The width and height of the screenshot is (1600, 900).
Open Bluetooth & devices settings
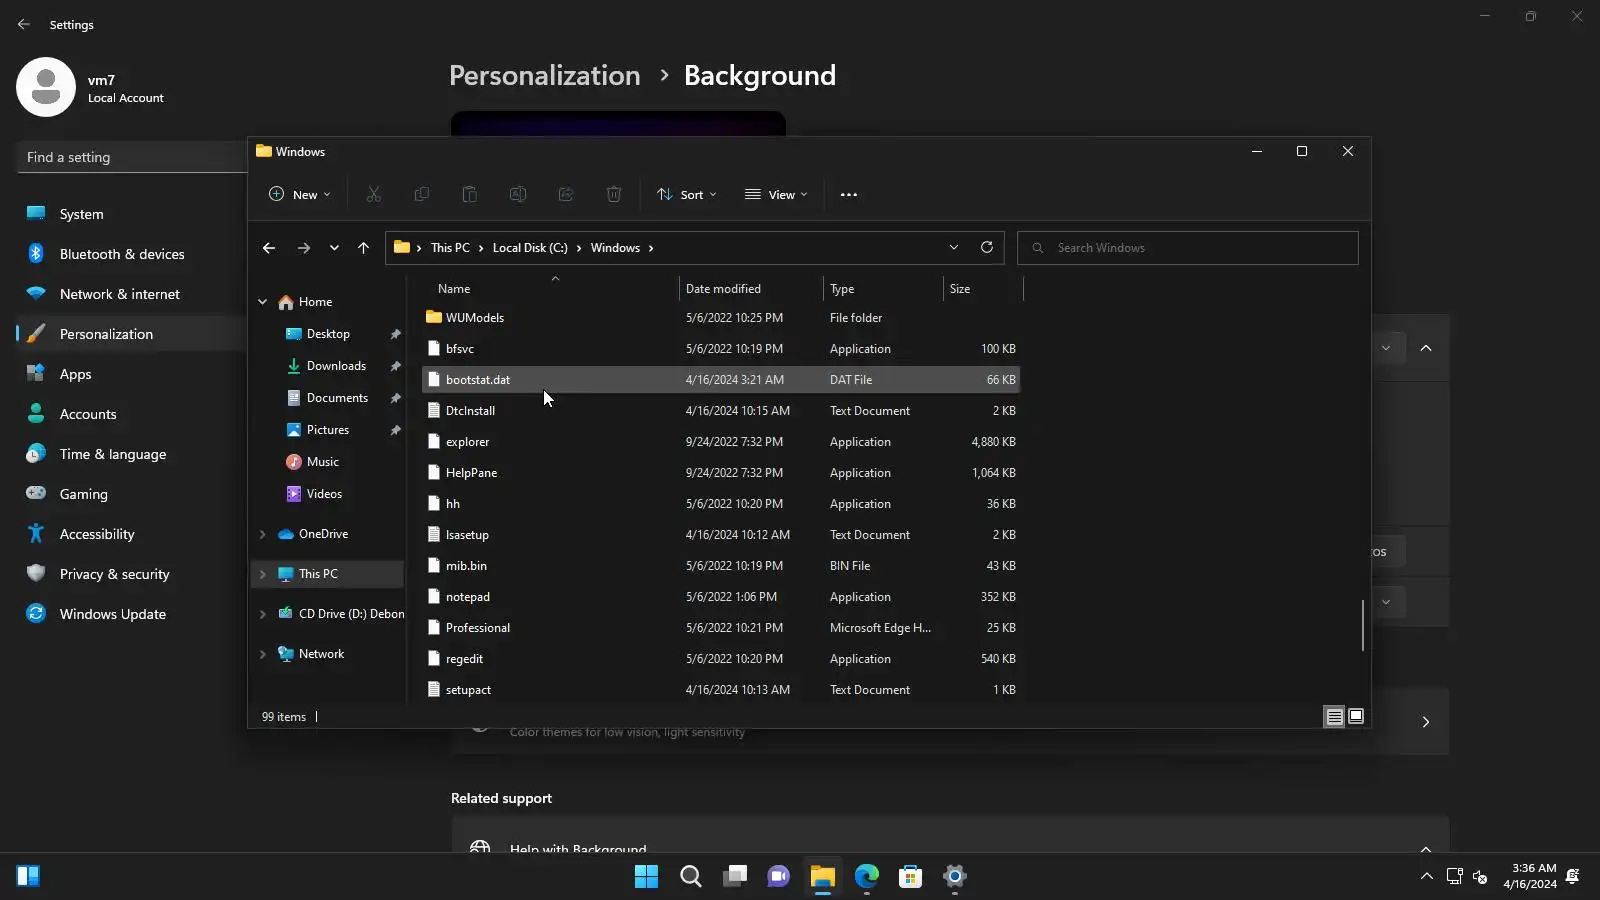click(x=131, y=254)
